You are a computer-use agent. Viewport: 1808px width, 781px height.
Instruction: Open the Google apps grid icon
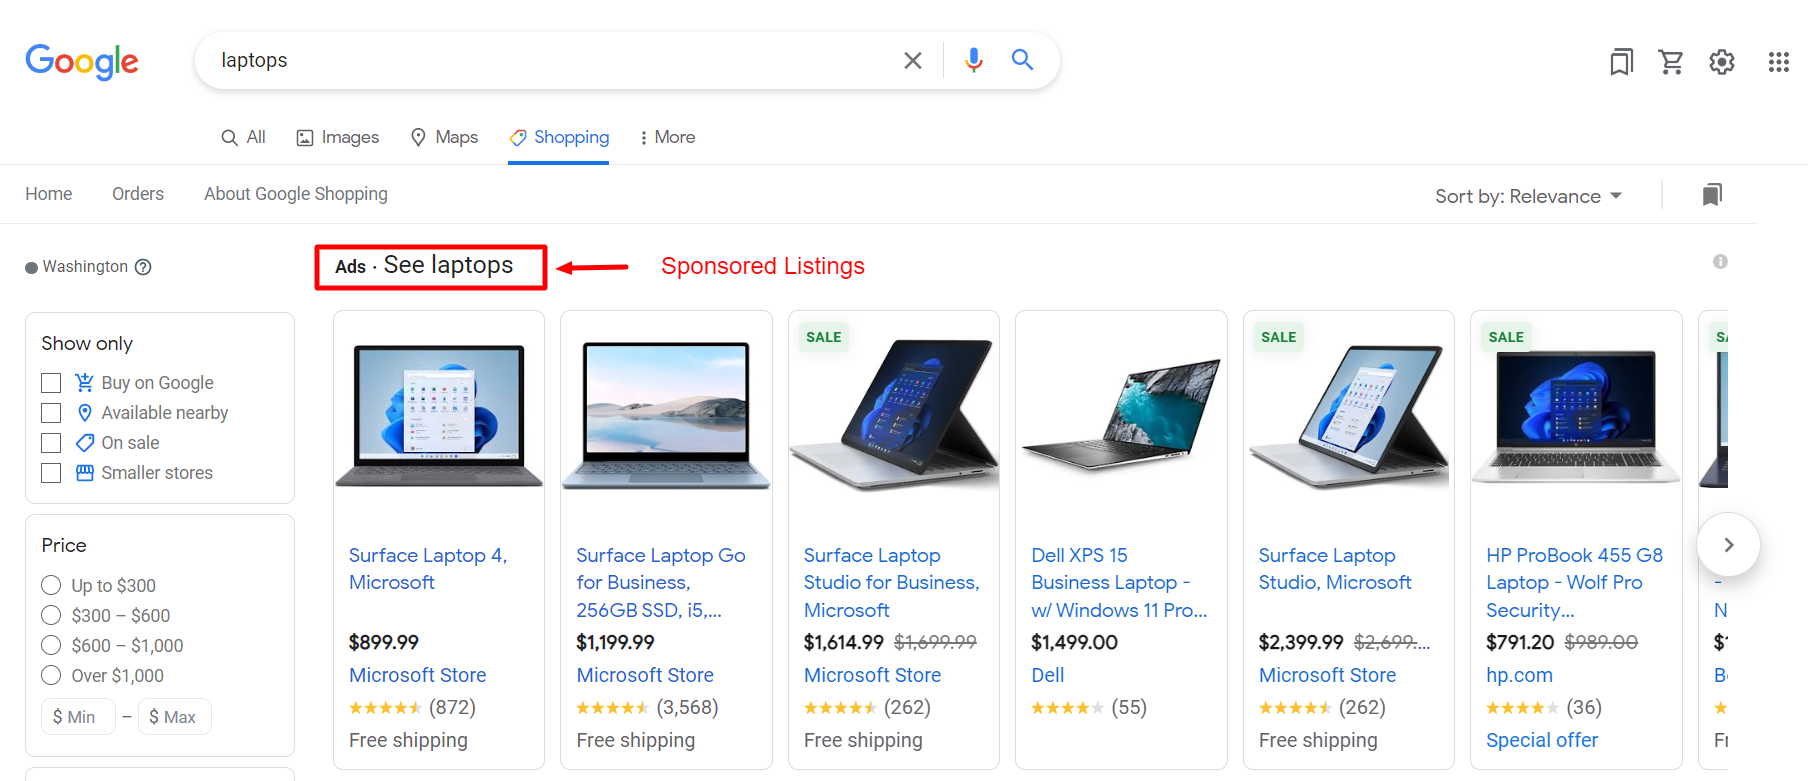pos(1778,62)
